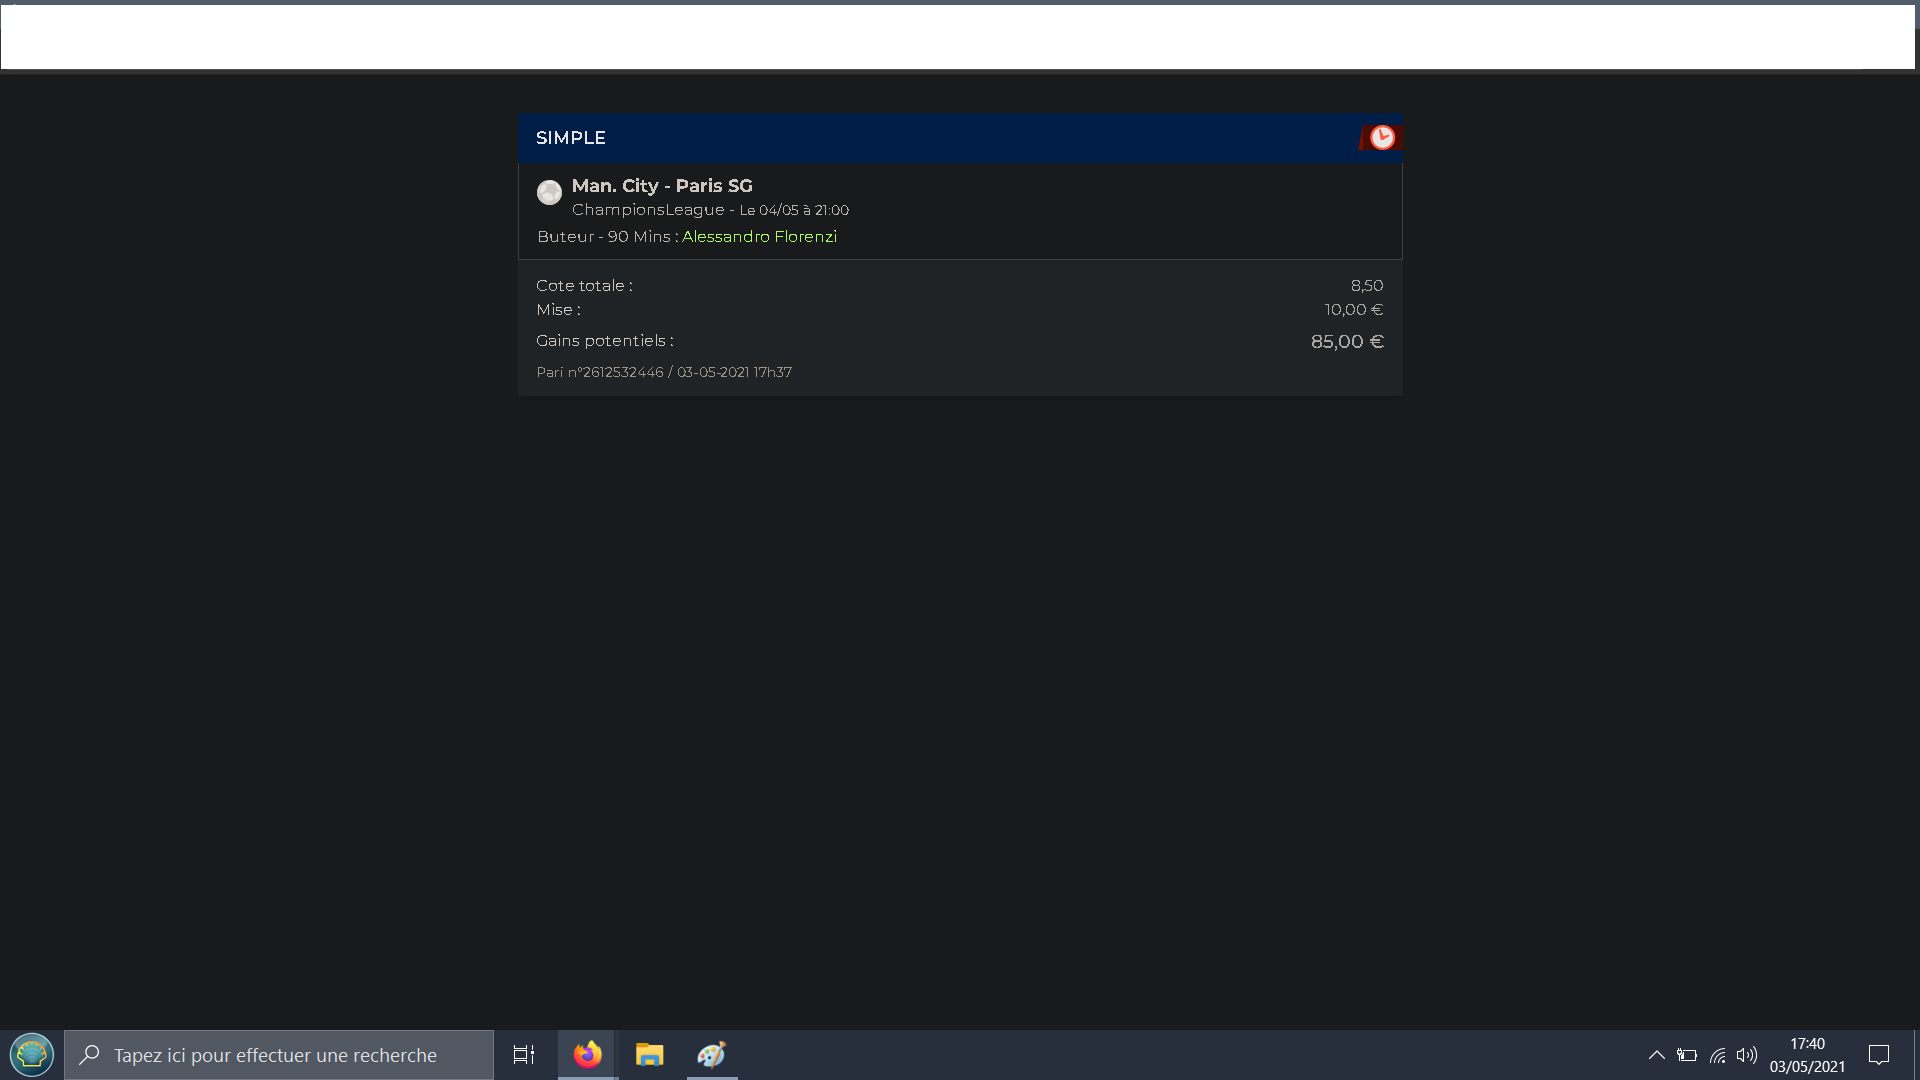Open File Explorer from the taskbar
Screen dimensions: 1920x1080
649,1055
